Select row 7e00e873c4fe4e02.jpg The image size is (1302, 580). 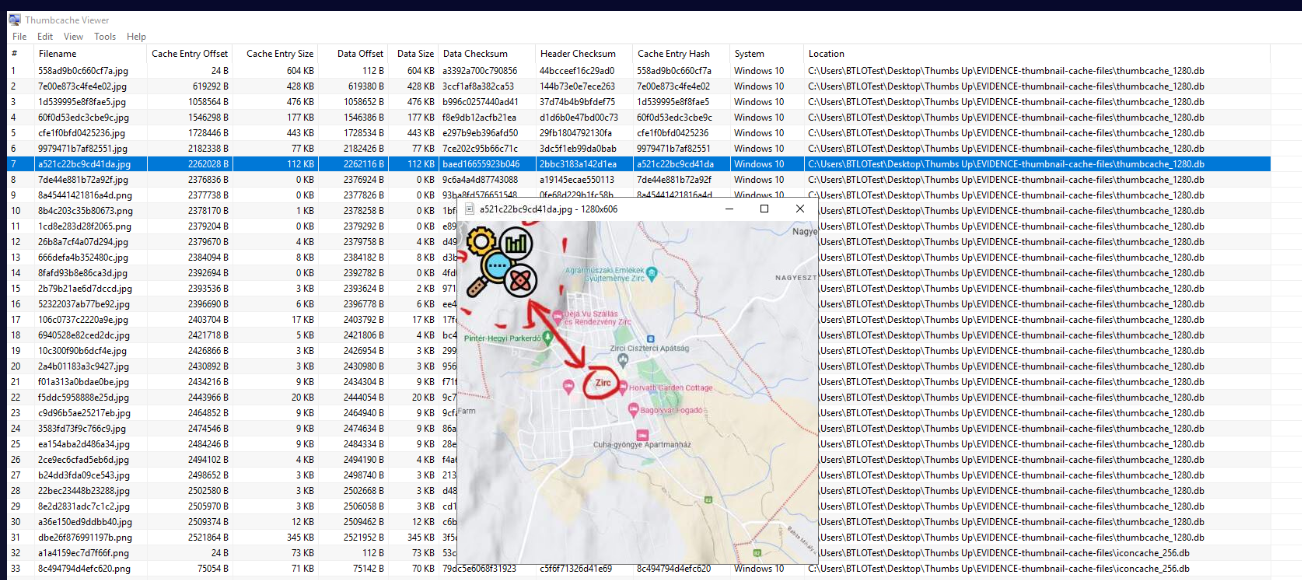pyautogui.click(x=639, y=86)
